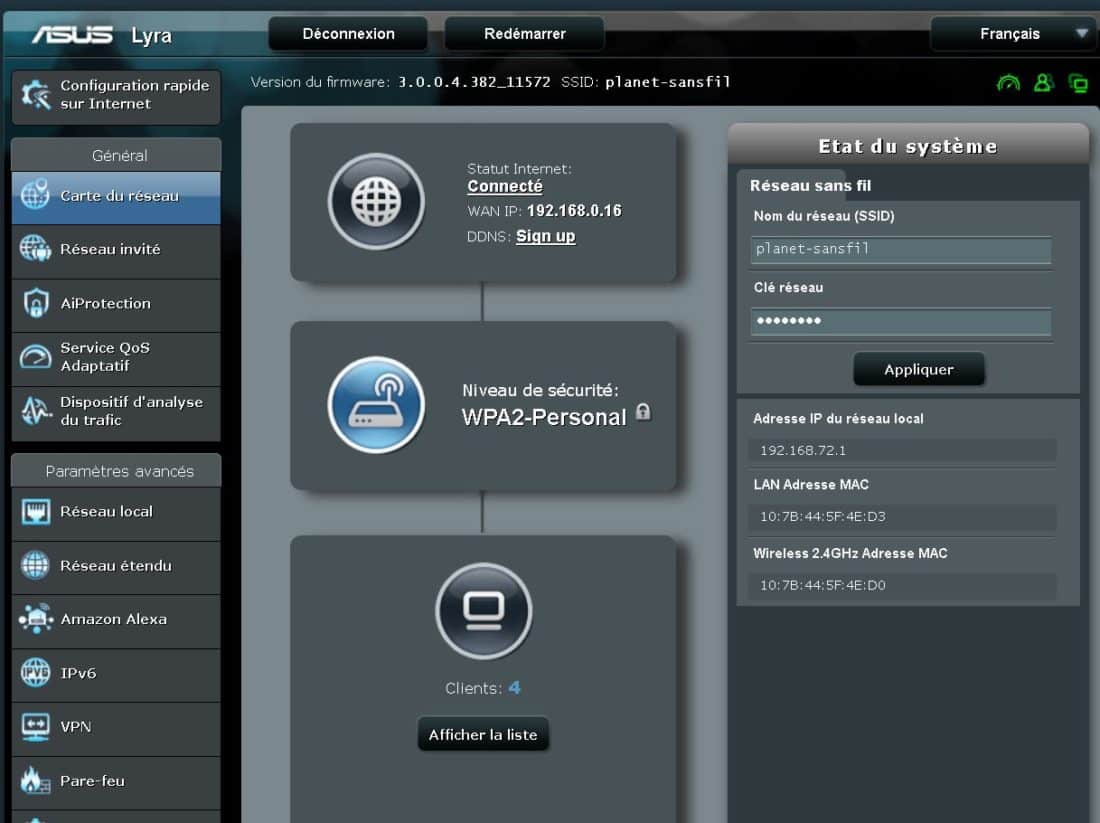Click the clients computer monitor icon
Viewport: 1100px width, 823px height.
pos(484,610)
